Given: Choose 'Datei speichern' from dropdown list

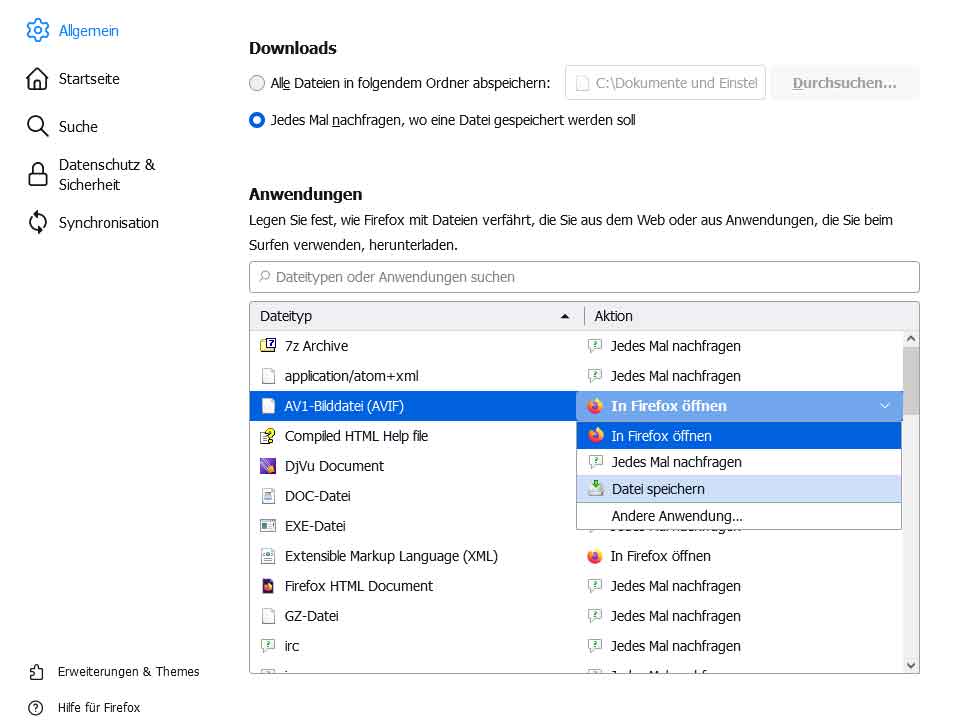Looking at the screenshot, I should pyautogui.click(x=739, y=489).
